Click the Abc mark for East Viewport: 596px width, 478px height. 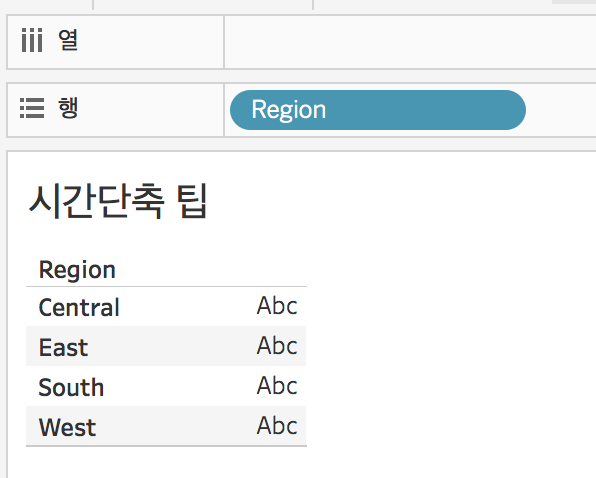(277, 345)
